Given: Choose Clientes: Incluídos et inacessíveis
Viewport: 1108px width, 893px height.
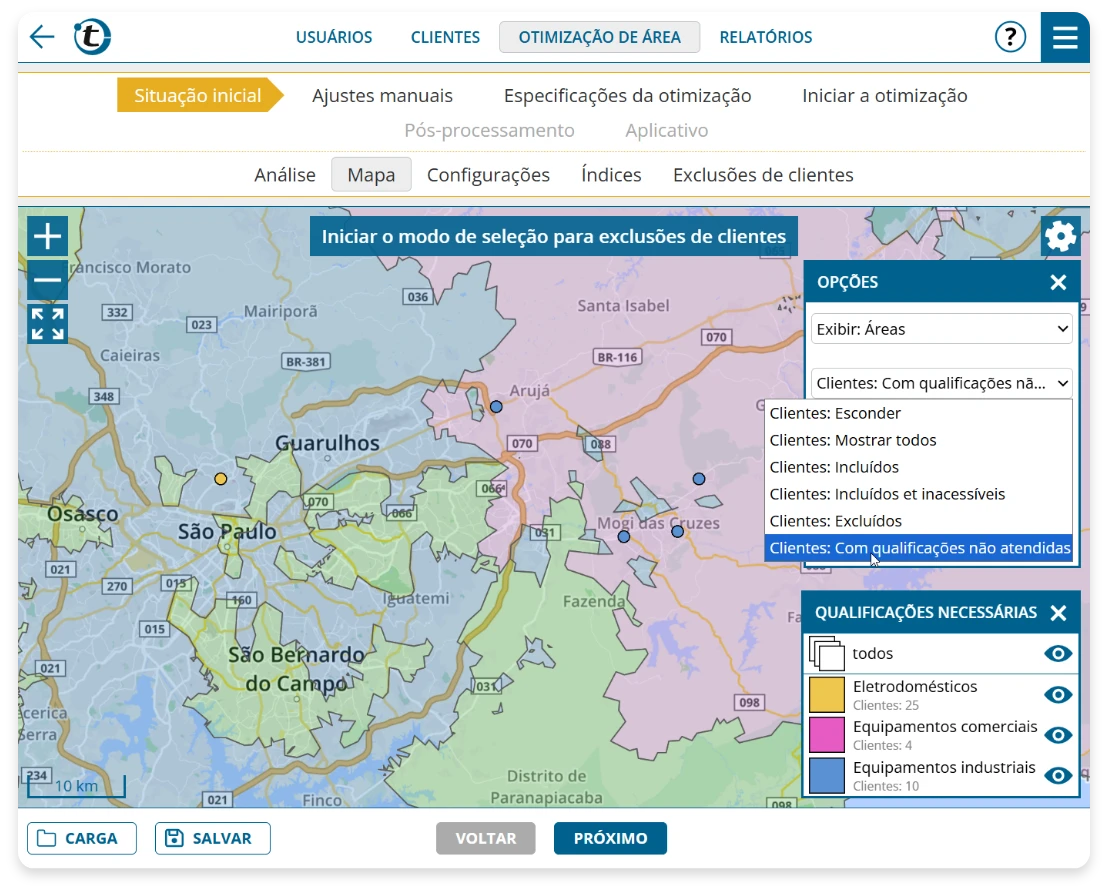Looking at the screenshot, I should coord(919,494).
